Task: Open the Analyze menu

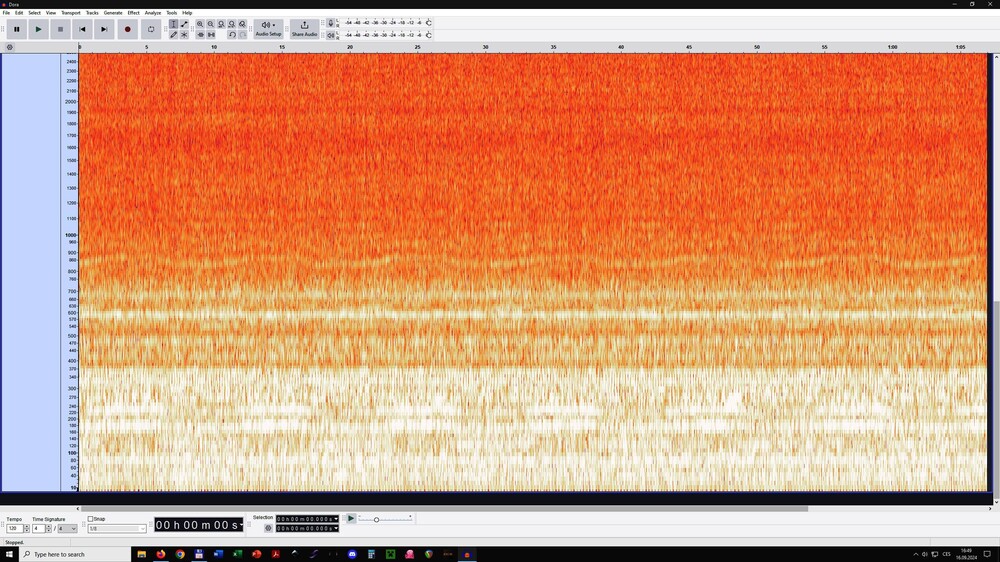Action: (x=153, y=13)
